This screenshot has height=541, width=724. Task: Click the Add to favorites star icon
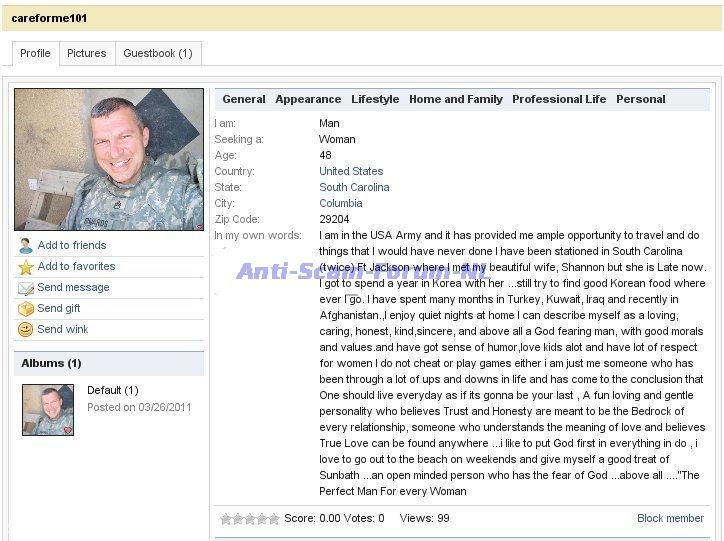coord(26,267)
